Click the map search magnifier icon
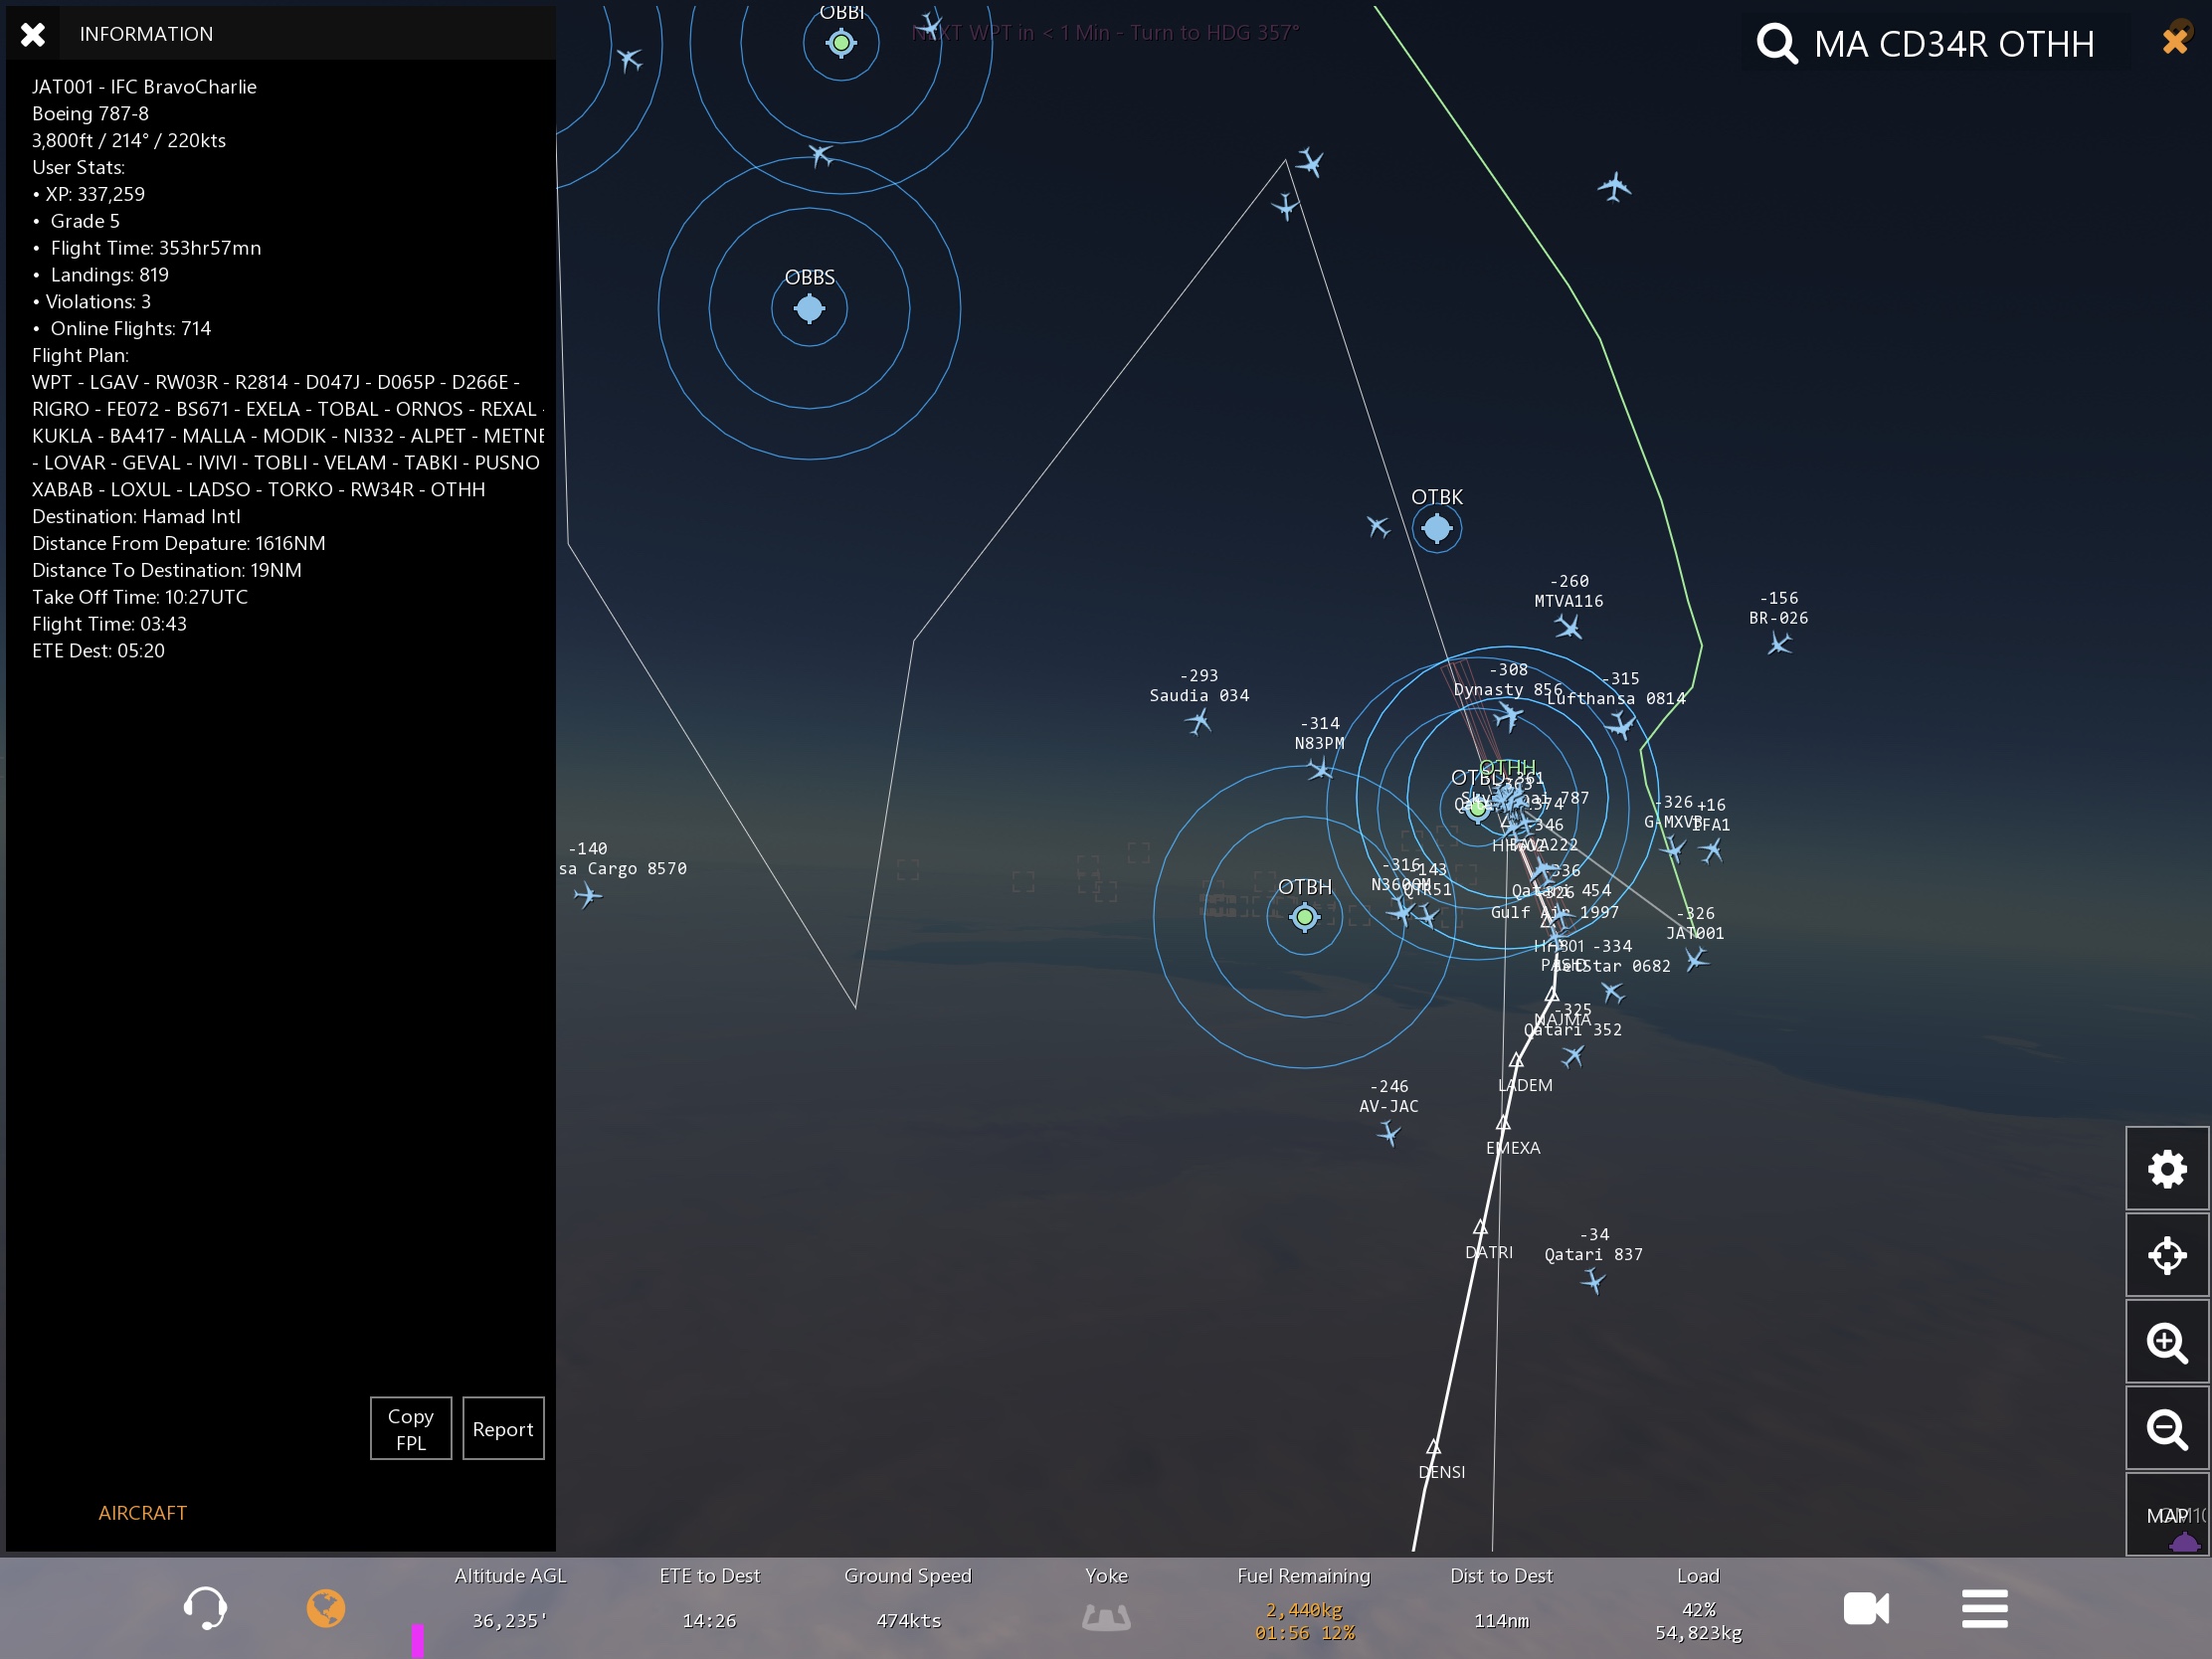 pos(1777,44)
